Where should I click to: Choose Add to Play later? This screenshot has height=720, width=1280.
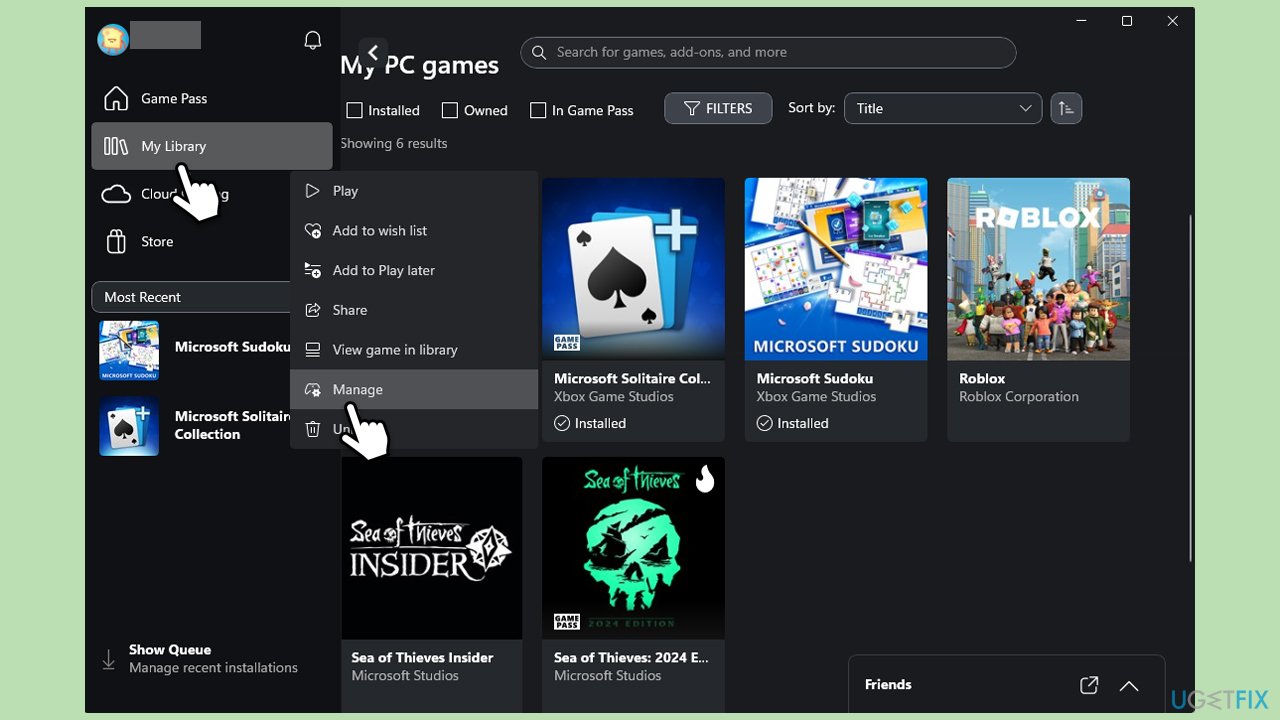(x=414, y=271)
